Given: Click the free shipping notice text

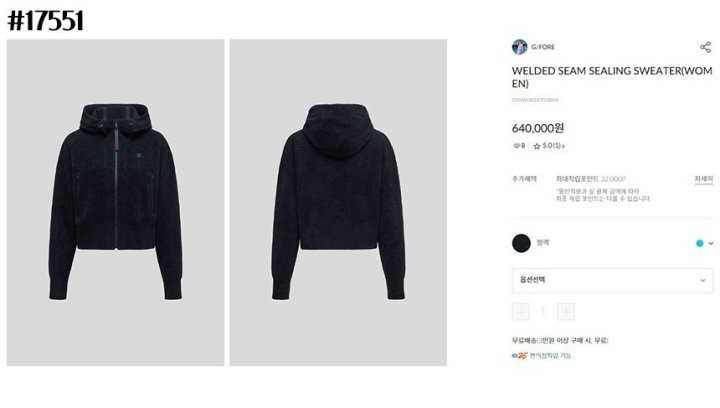Looking at the screenshot, I should click(560, 341).
